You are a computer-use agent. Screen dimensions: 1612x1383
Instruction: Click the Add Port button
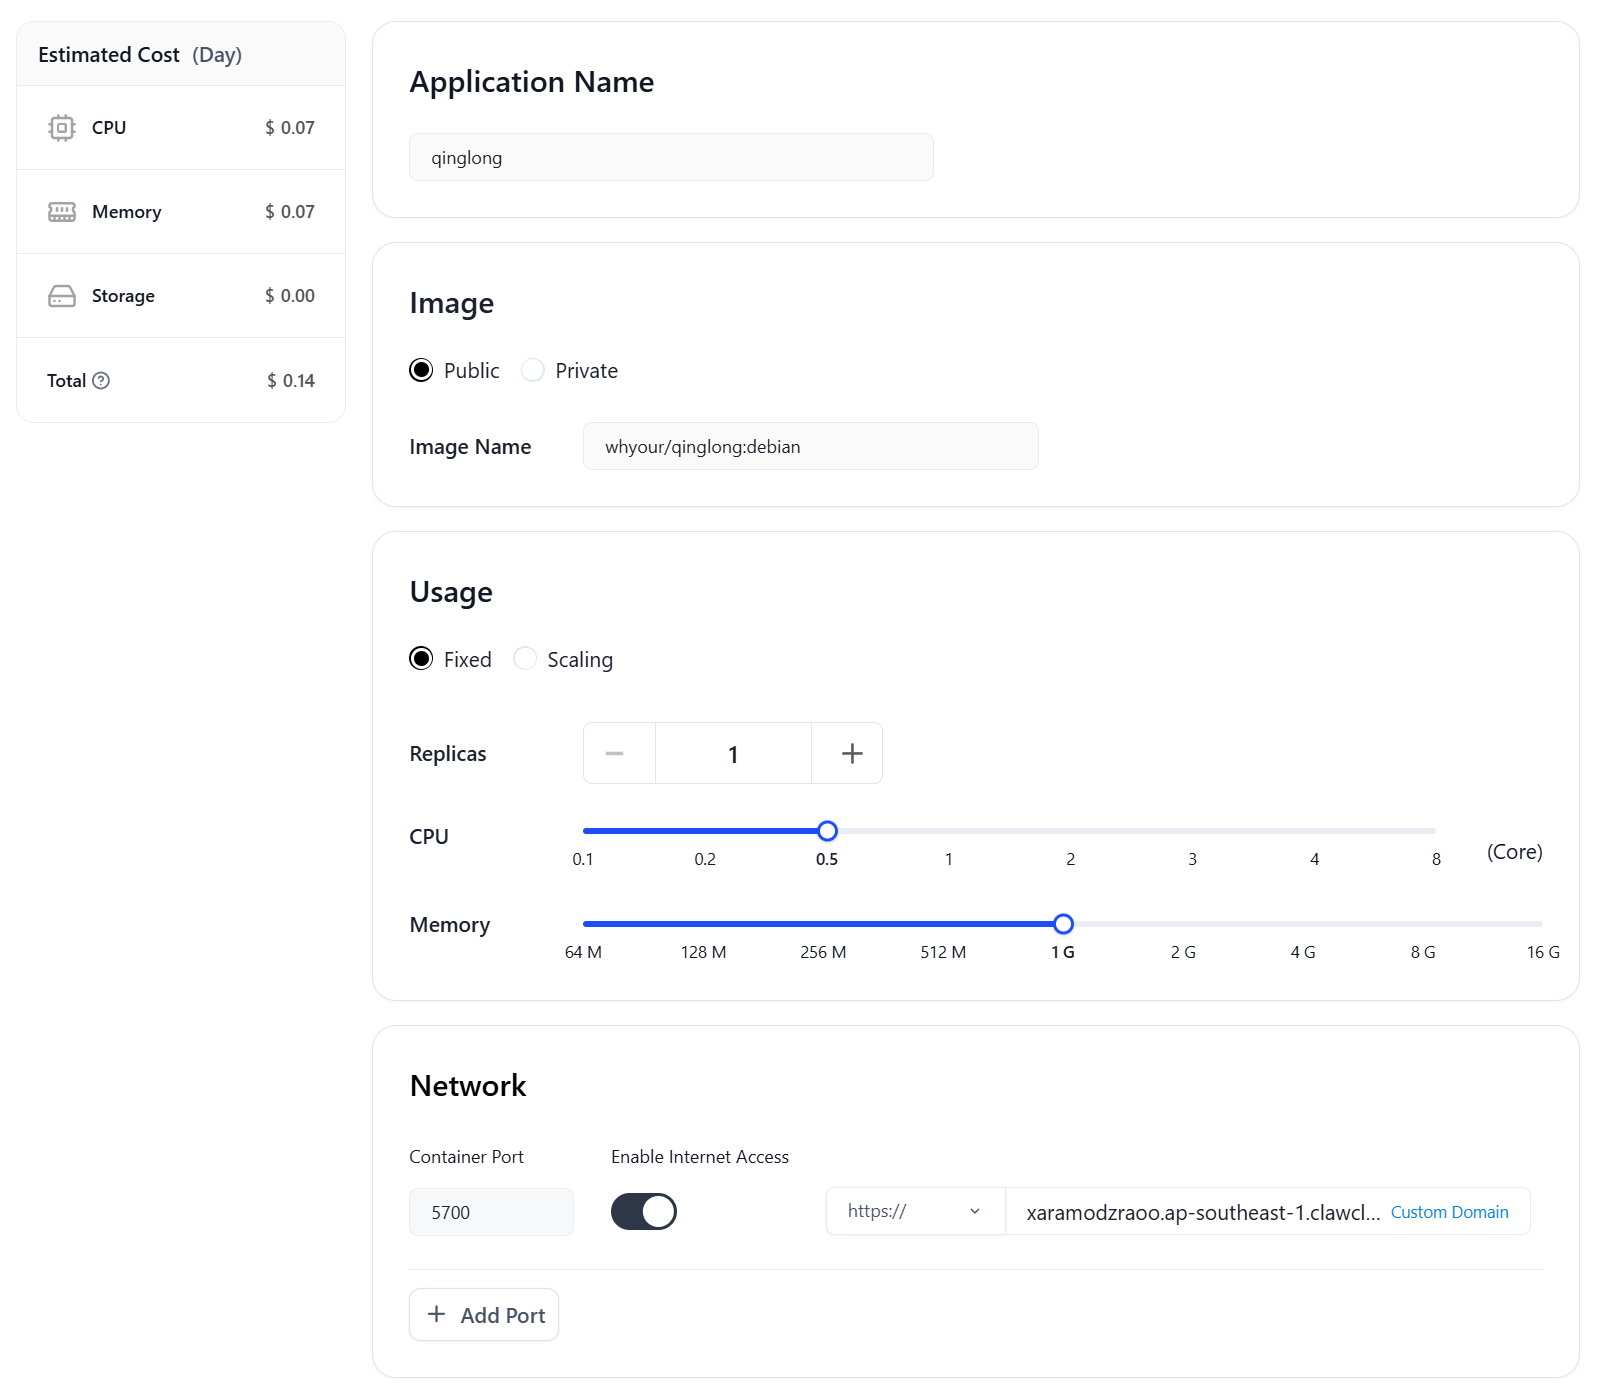pyautogui.click(x=484, y=1315)
